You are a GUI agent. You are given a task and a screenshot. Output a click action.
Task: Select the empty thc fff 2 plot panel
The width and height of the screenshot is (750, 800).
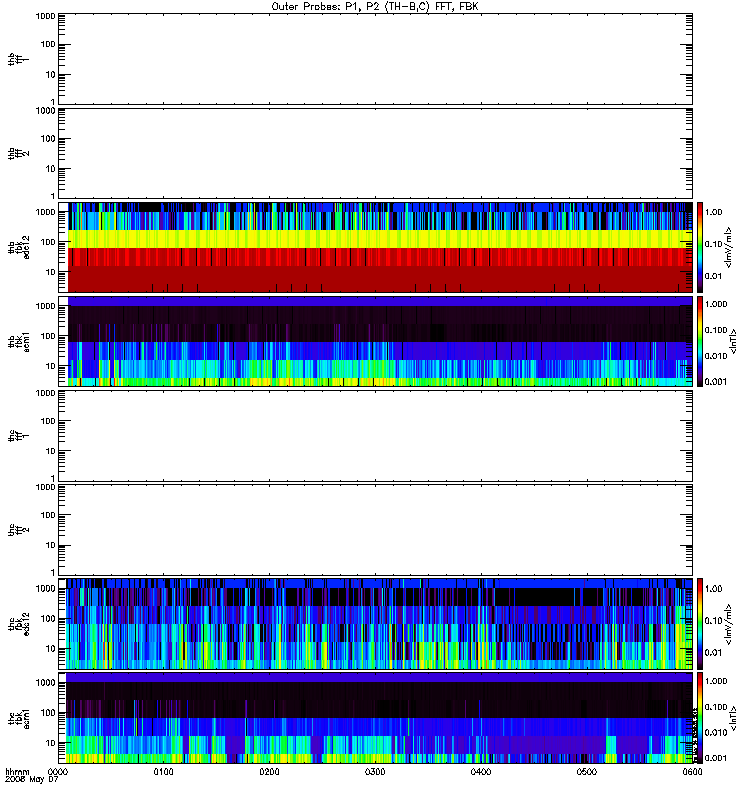click(375, 530)
